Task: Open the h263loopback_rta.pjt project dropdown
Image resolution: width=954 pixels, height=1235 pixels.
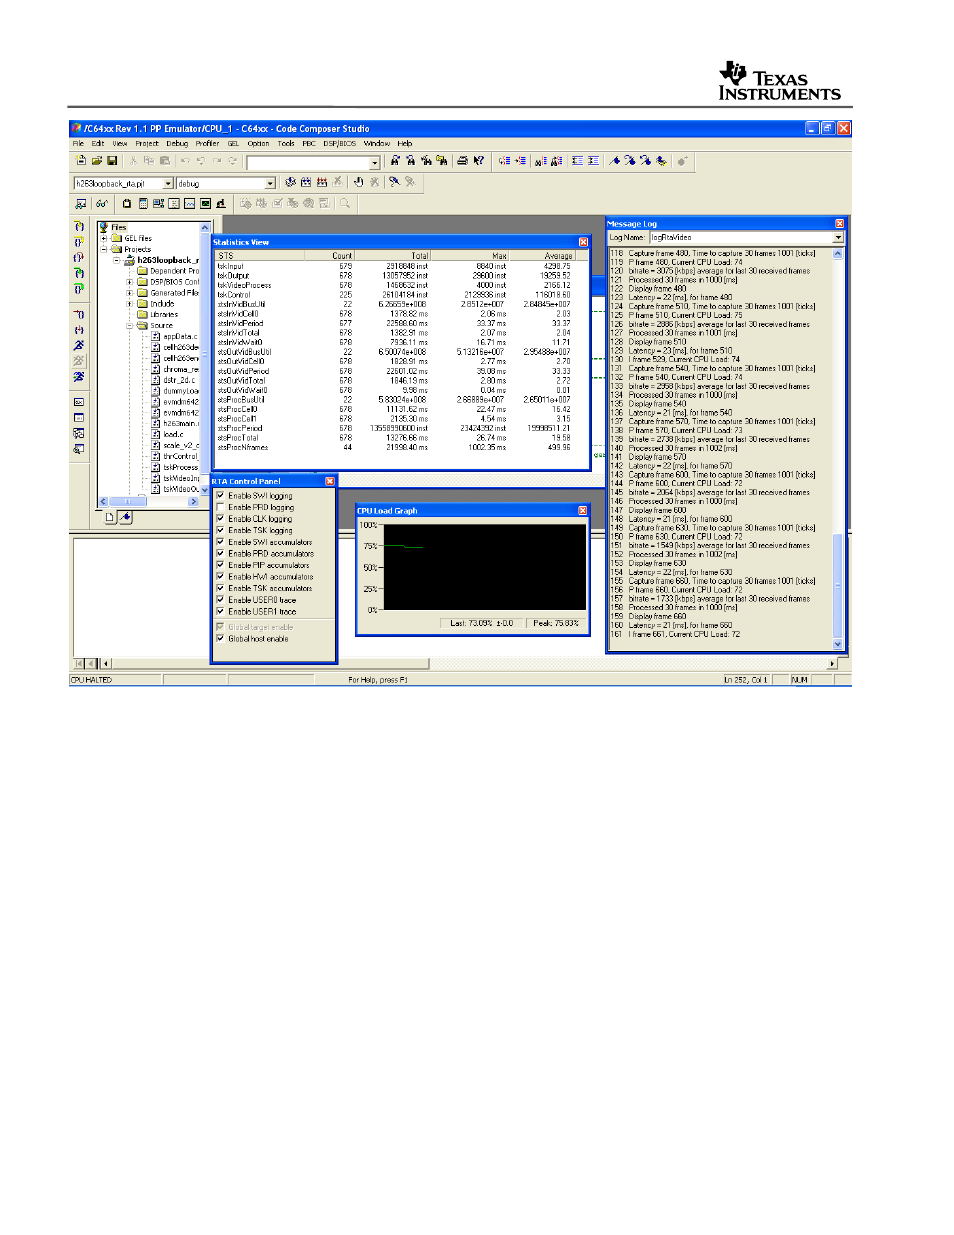Action: click(x=168, y=183)
